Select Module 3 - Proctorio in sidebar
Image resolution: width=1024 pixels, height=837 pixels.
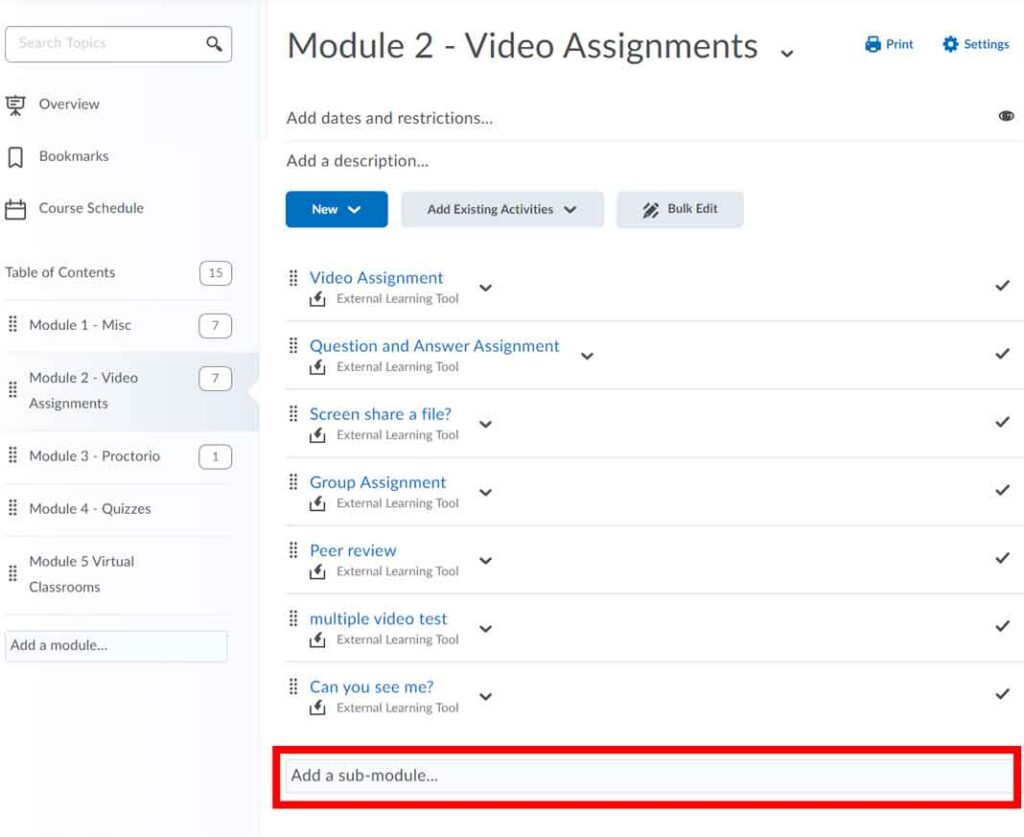[x=94, y=456]
